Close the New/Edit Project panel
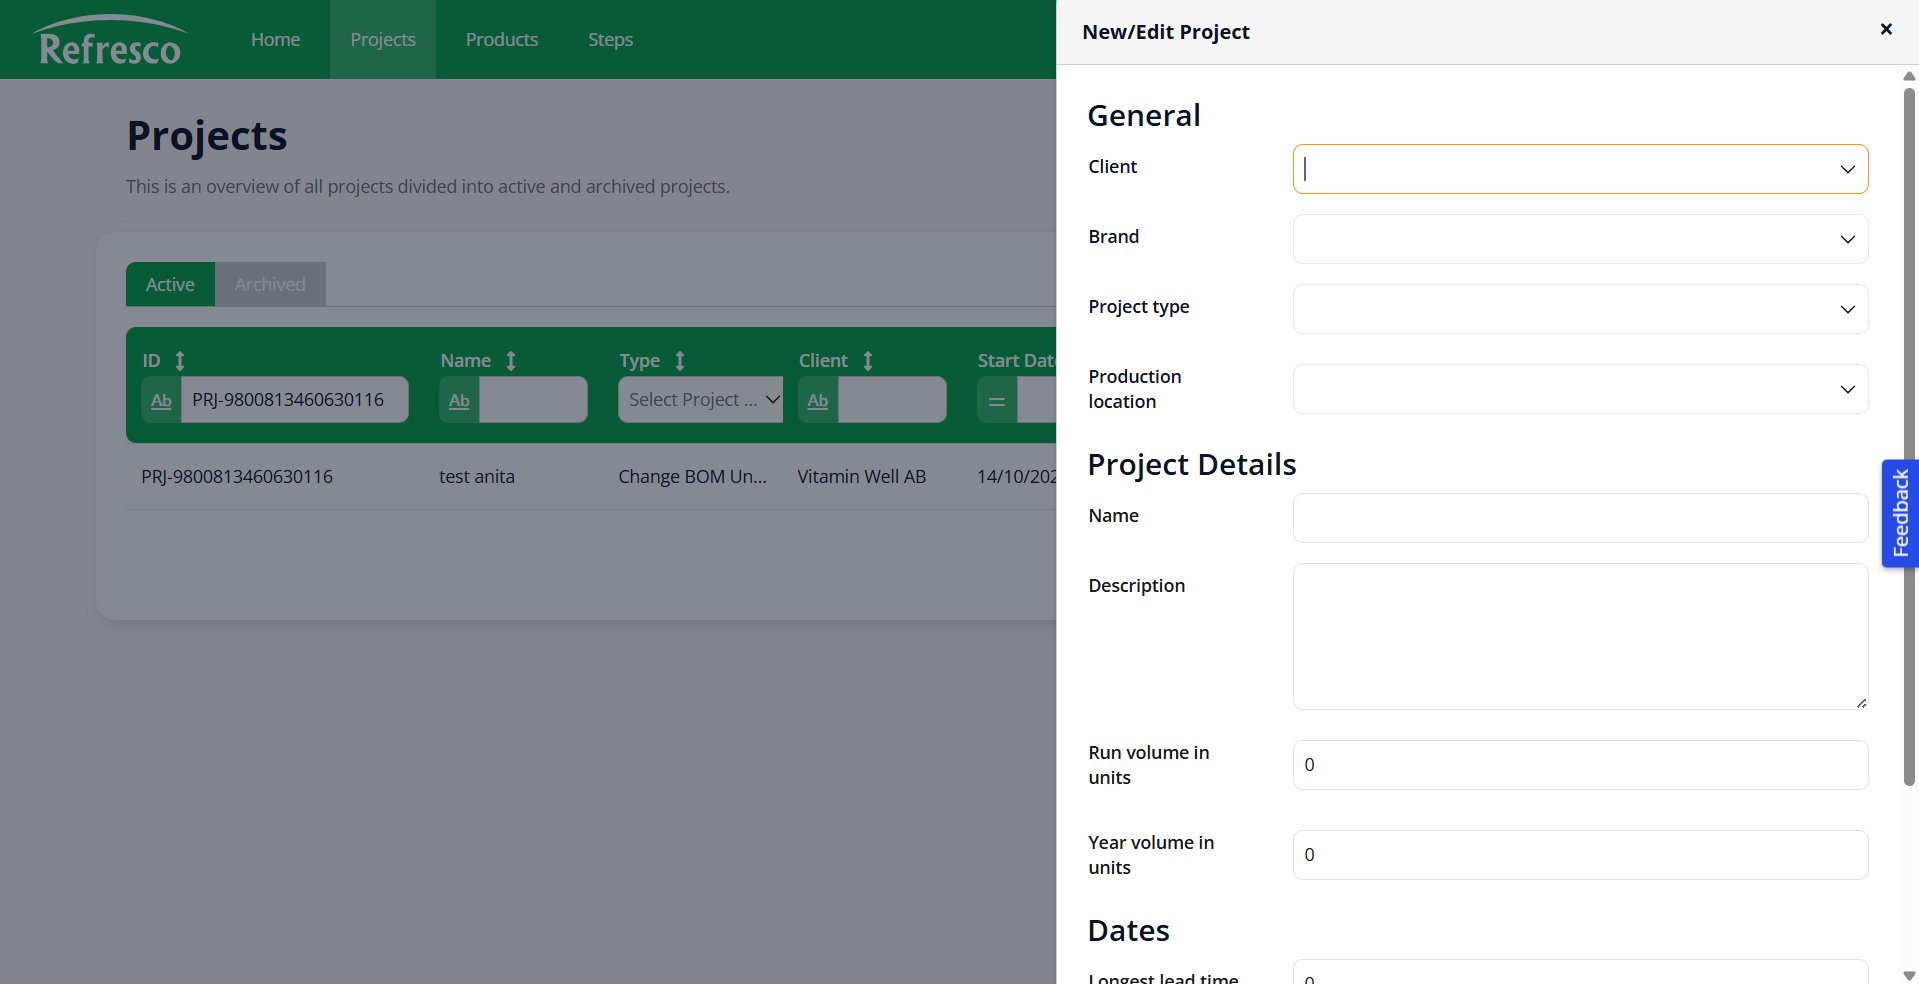The height and width of the screenshot is (984, 1919). [x=1886, y=29]
